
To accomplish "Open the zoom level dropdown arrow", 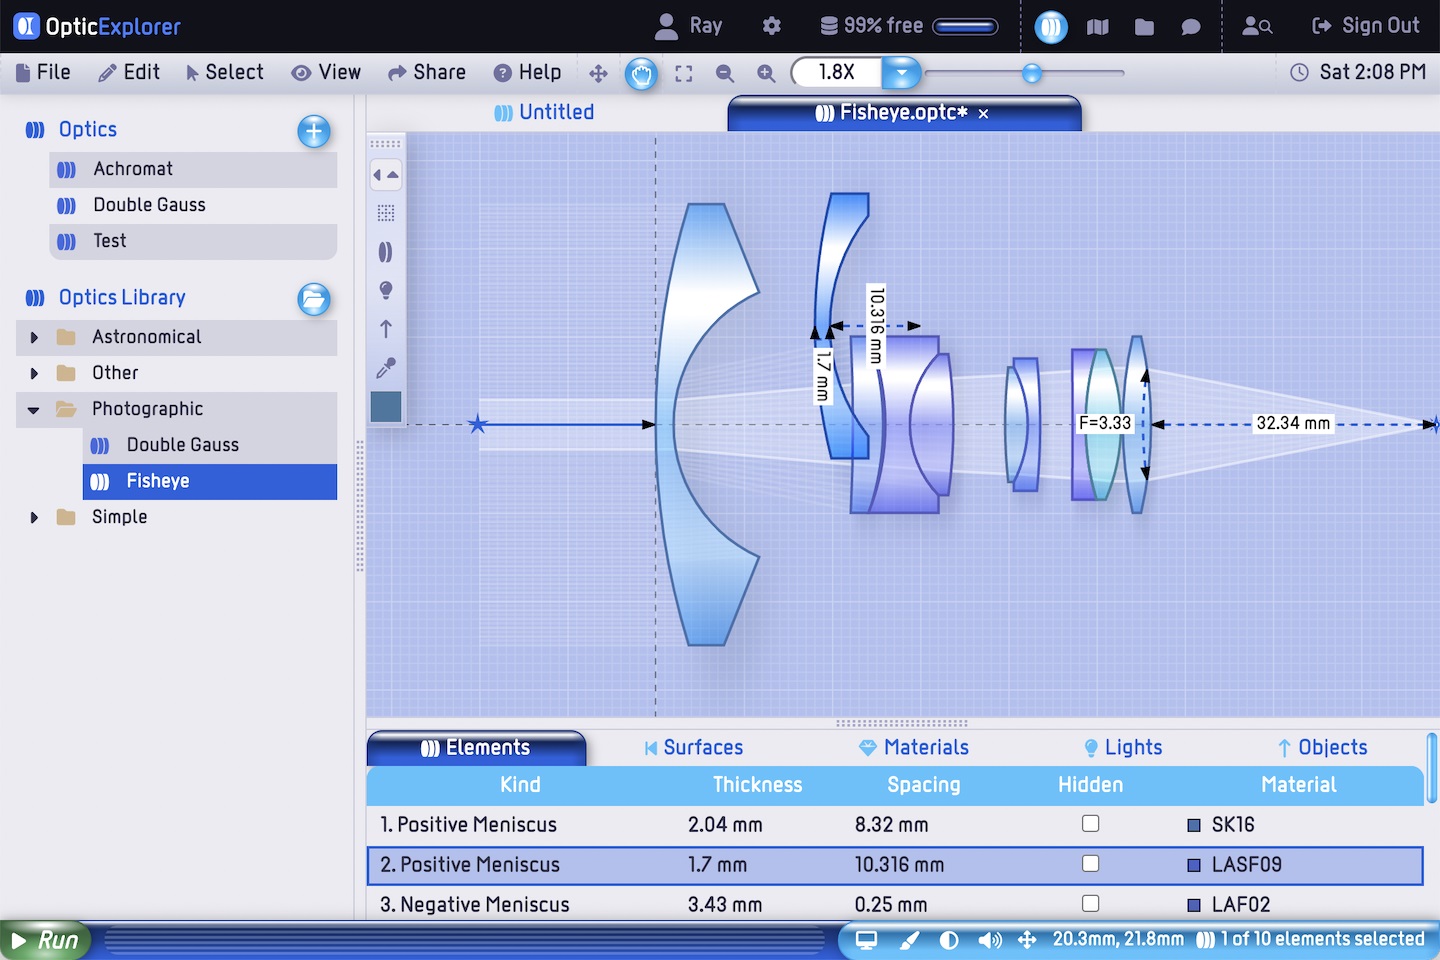I will pyautogui.click(x=901, y=73).
